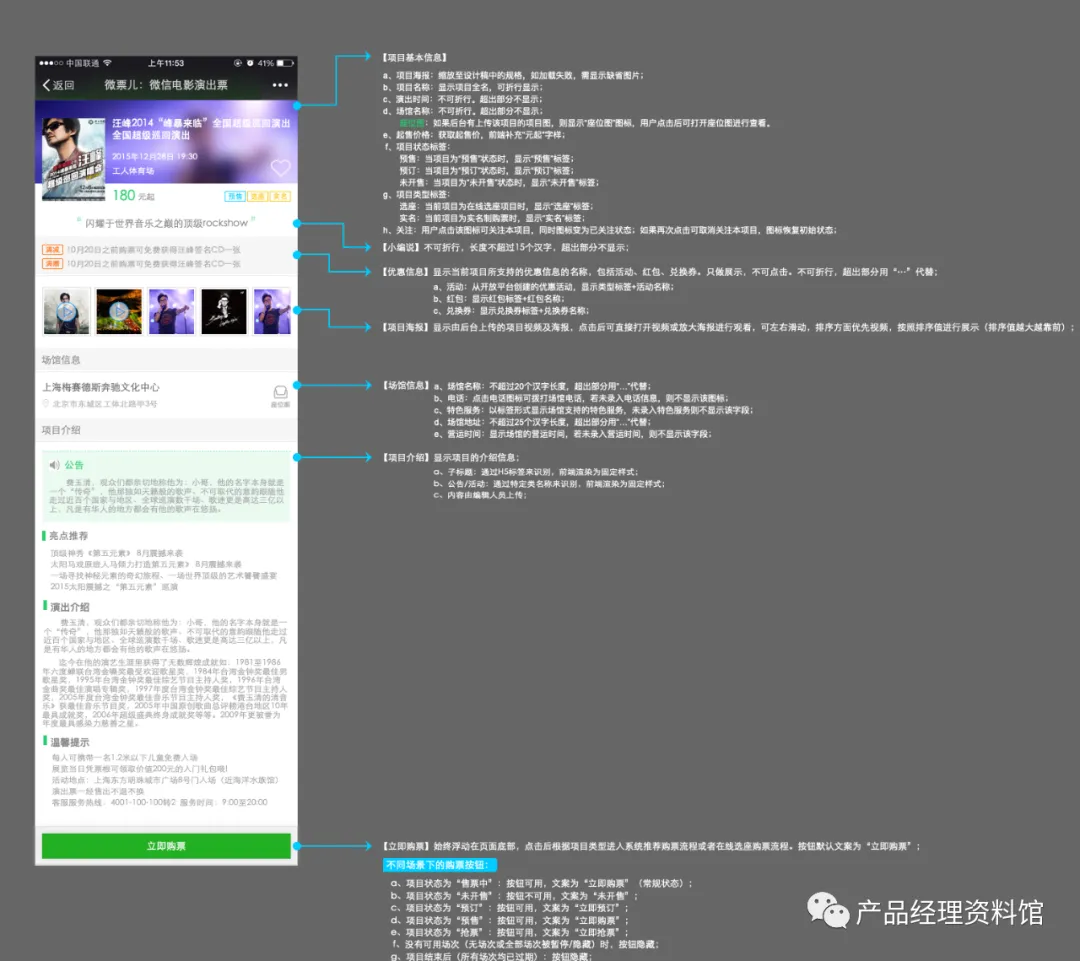
Task: Click the 项目介绍 section header
Action: (61, 430)
